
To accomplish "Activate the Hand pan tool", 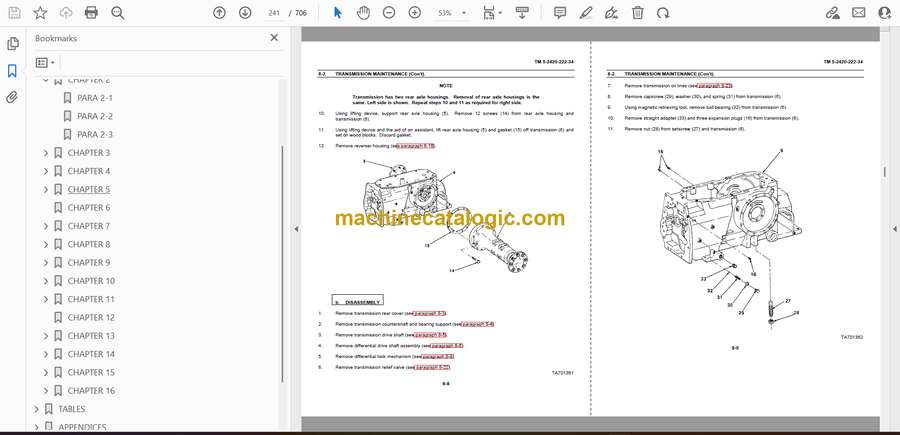I will (363, 13).
